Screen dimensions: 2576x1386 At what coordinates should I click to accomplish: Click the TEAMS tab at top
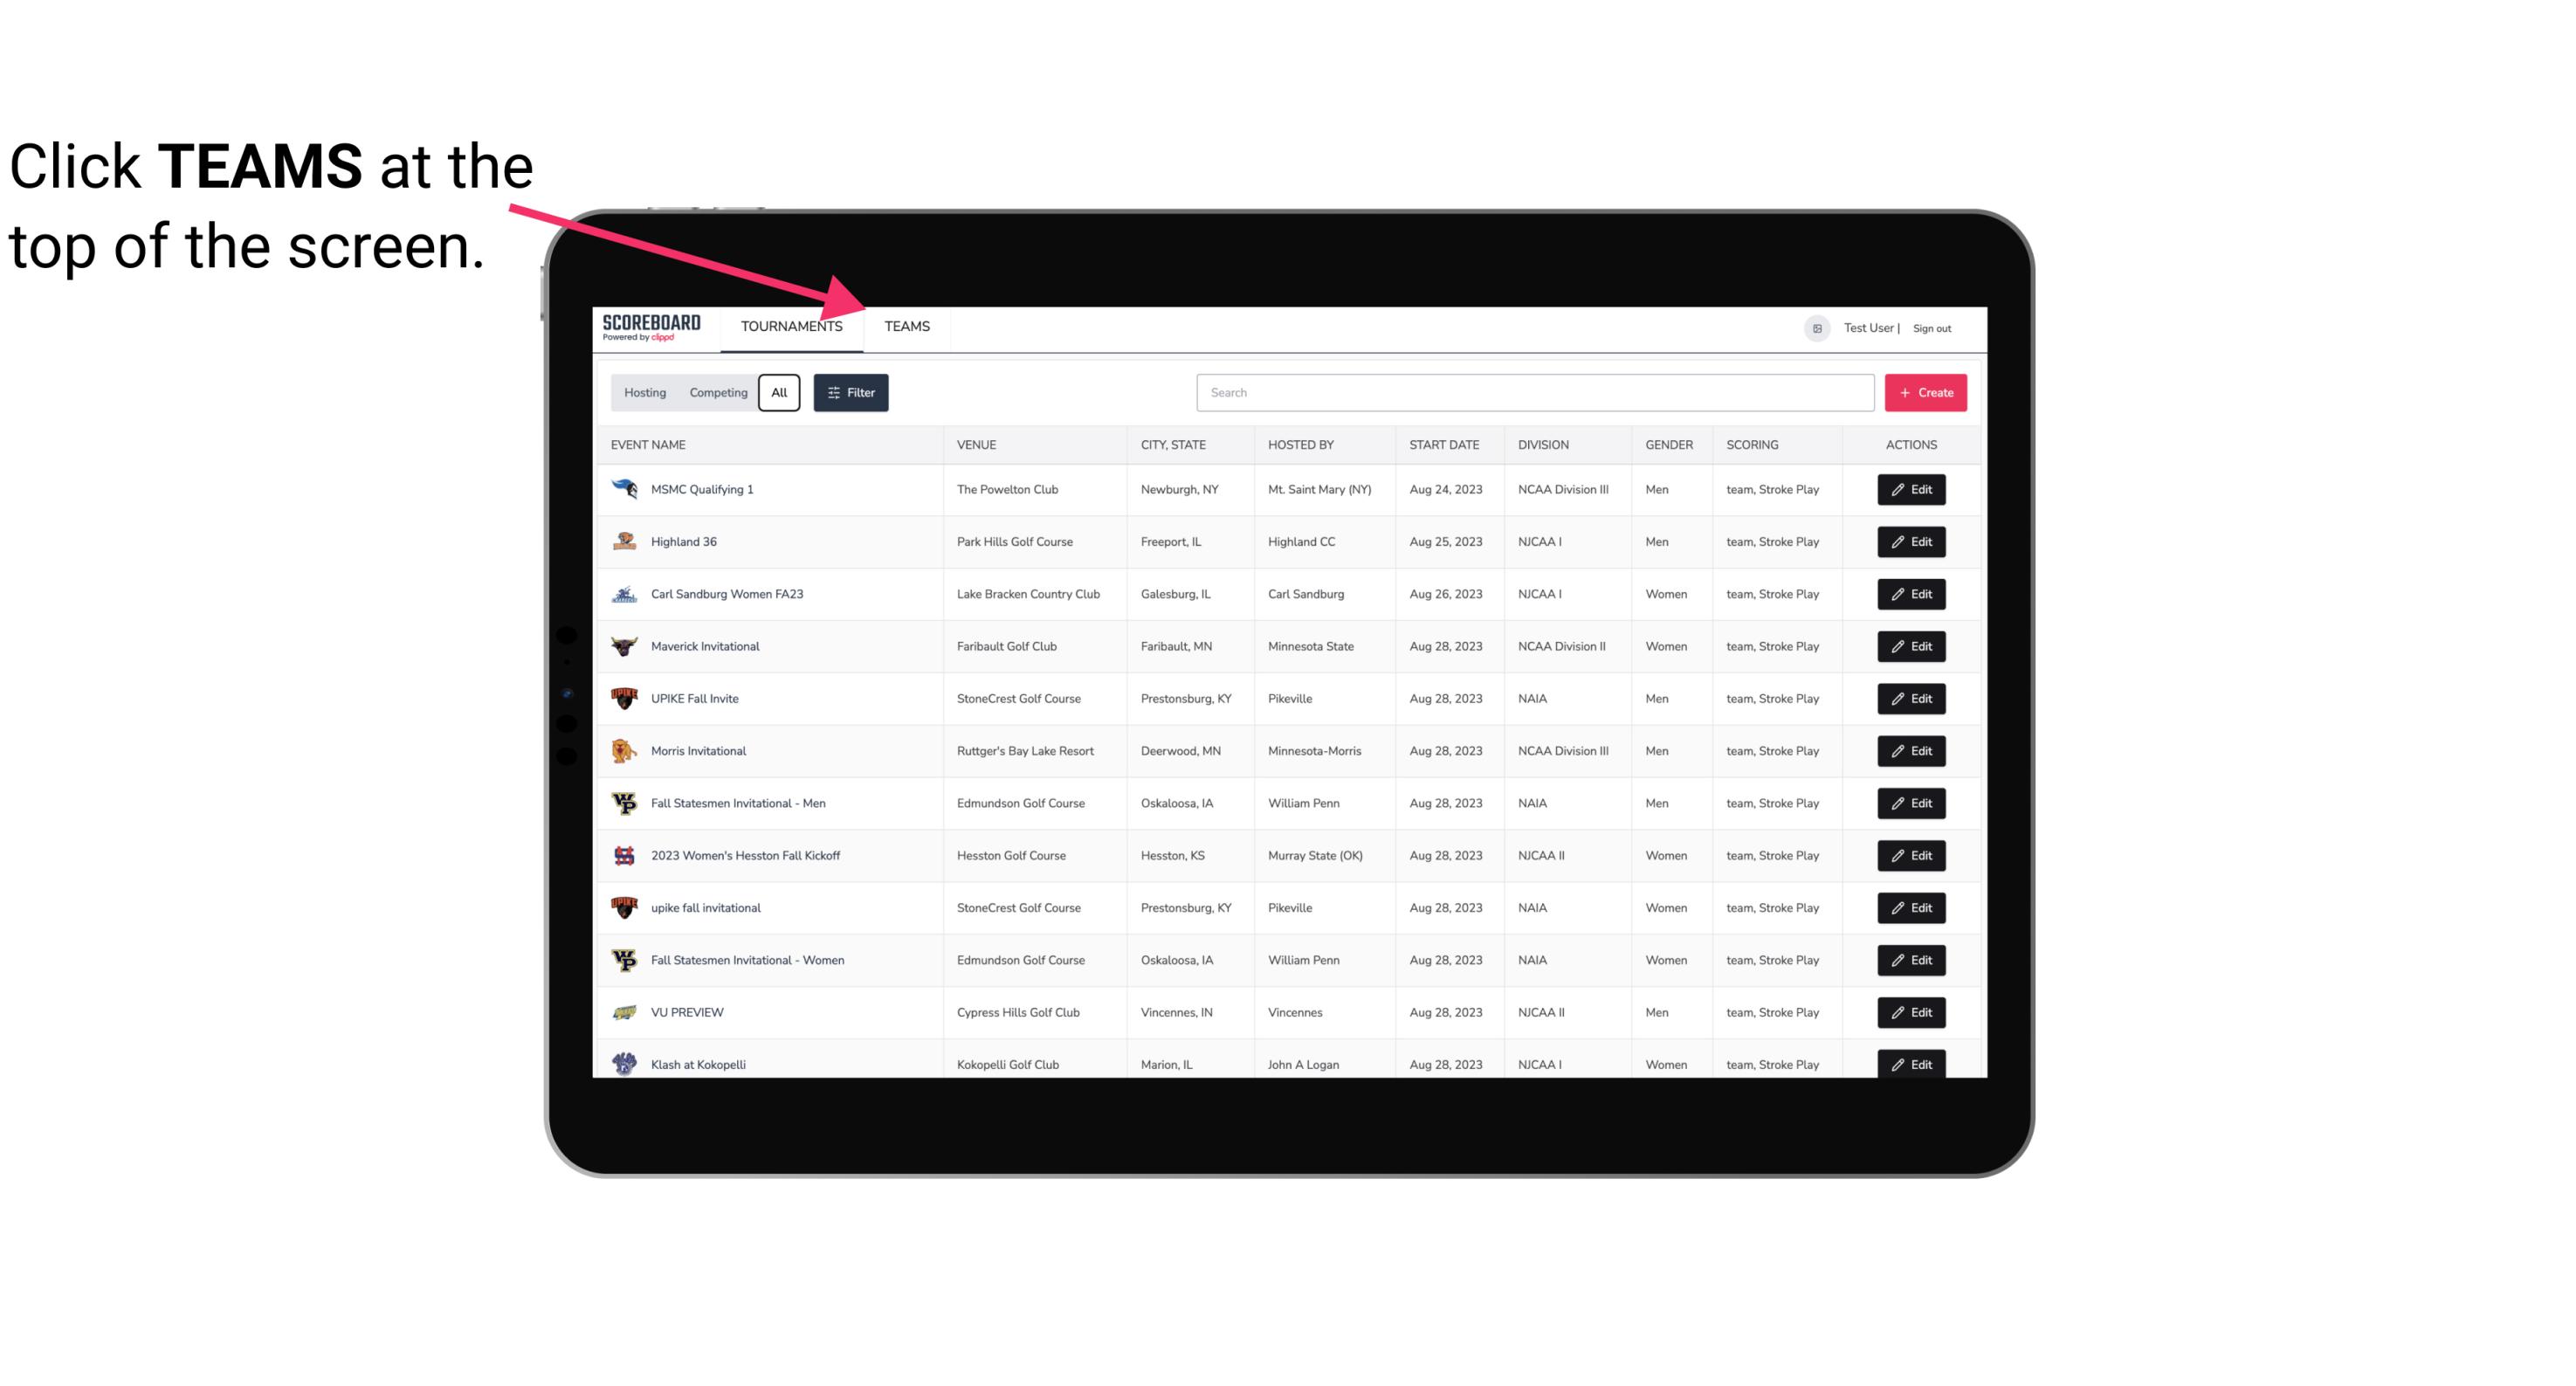click(906, 326)
